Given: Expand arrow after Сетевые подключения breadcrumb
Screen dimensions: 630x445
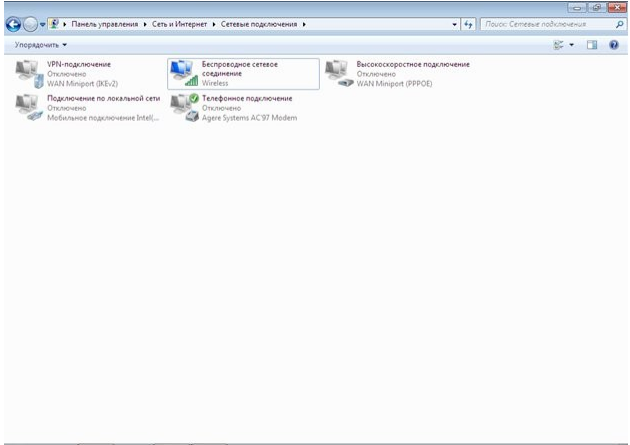Looking at the screenshot, I should 304,24.
